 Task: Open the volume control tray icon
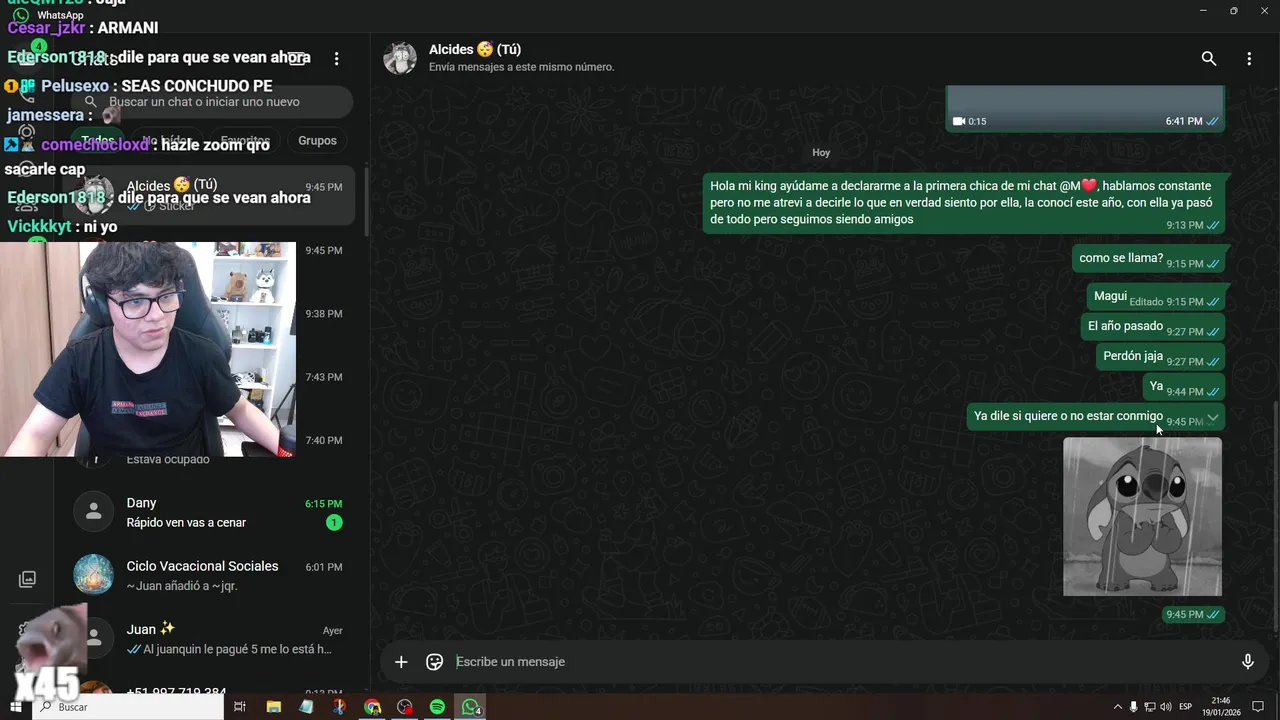(x=1165, y=707)
